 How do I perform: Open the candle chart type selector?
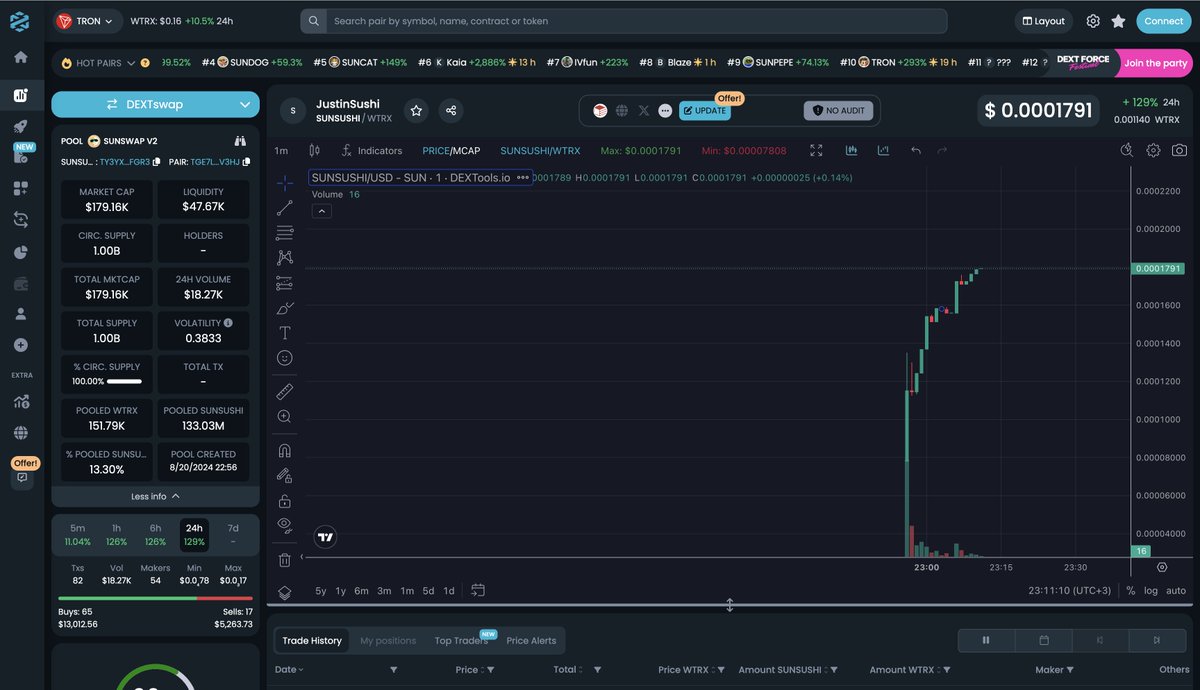[314, 151]
